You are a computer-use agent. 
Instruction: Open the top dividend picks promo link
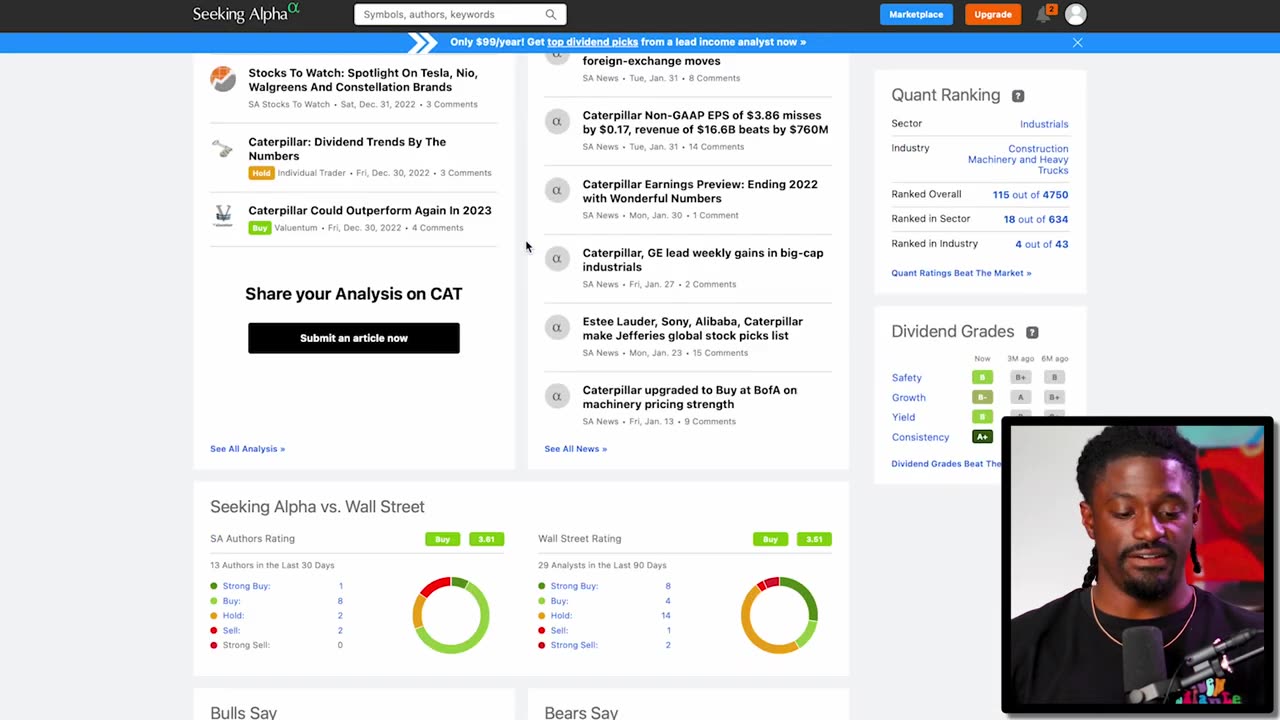592,42
